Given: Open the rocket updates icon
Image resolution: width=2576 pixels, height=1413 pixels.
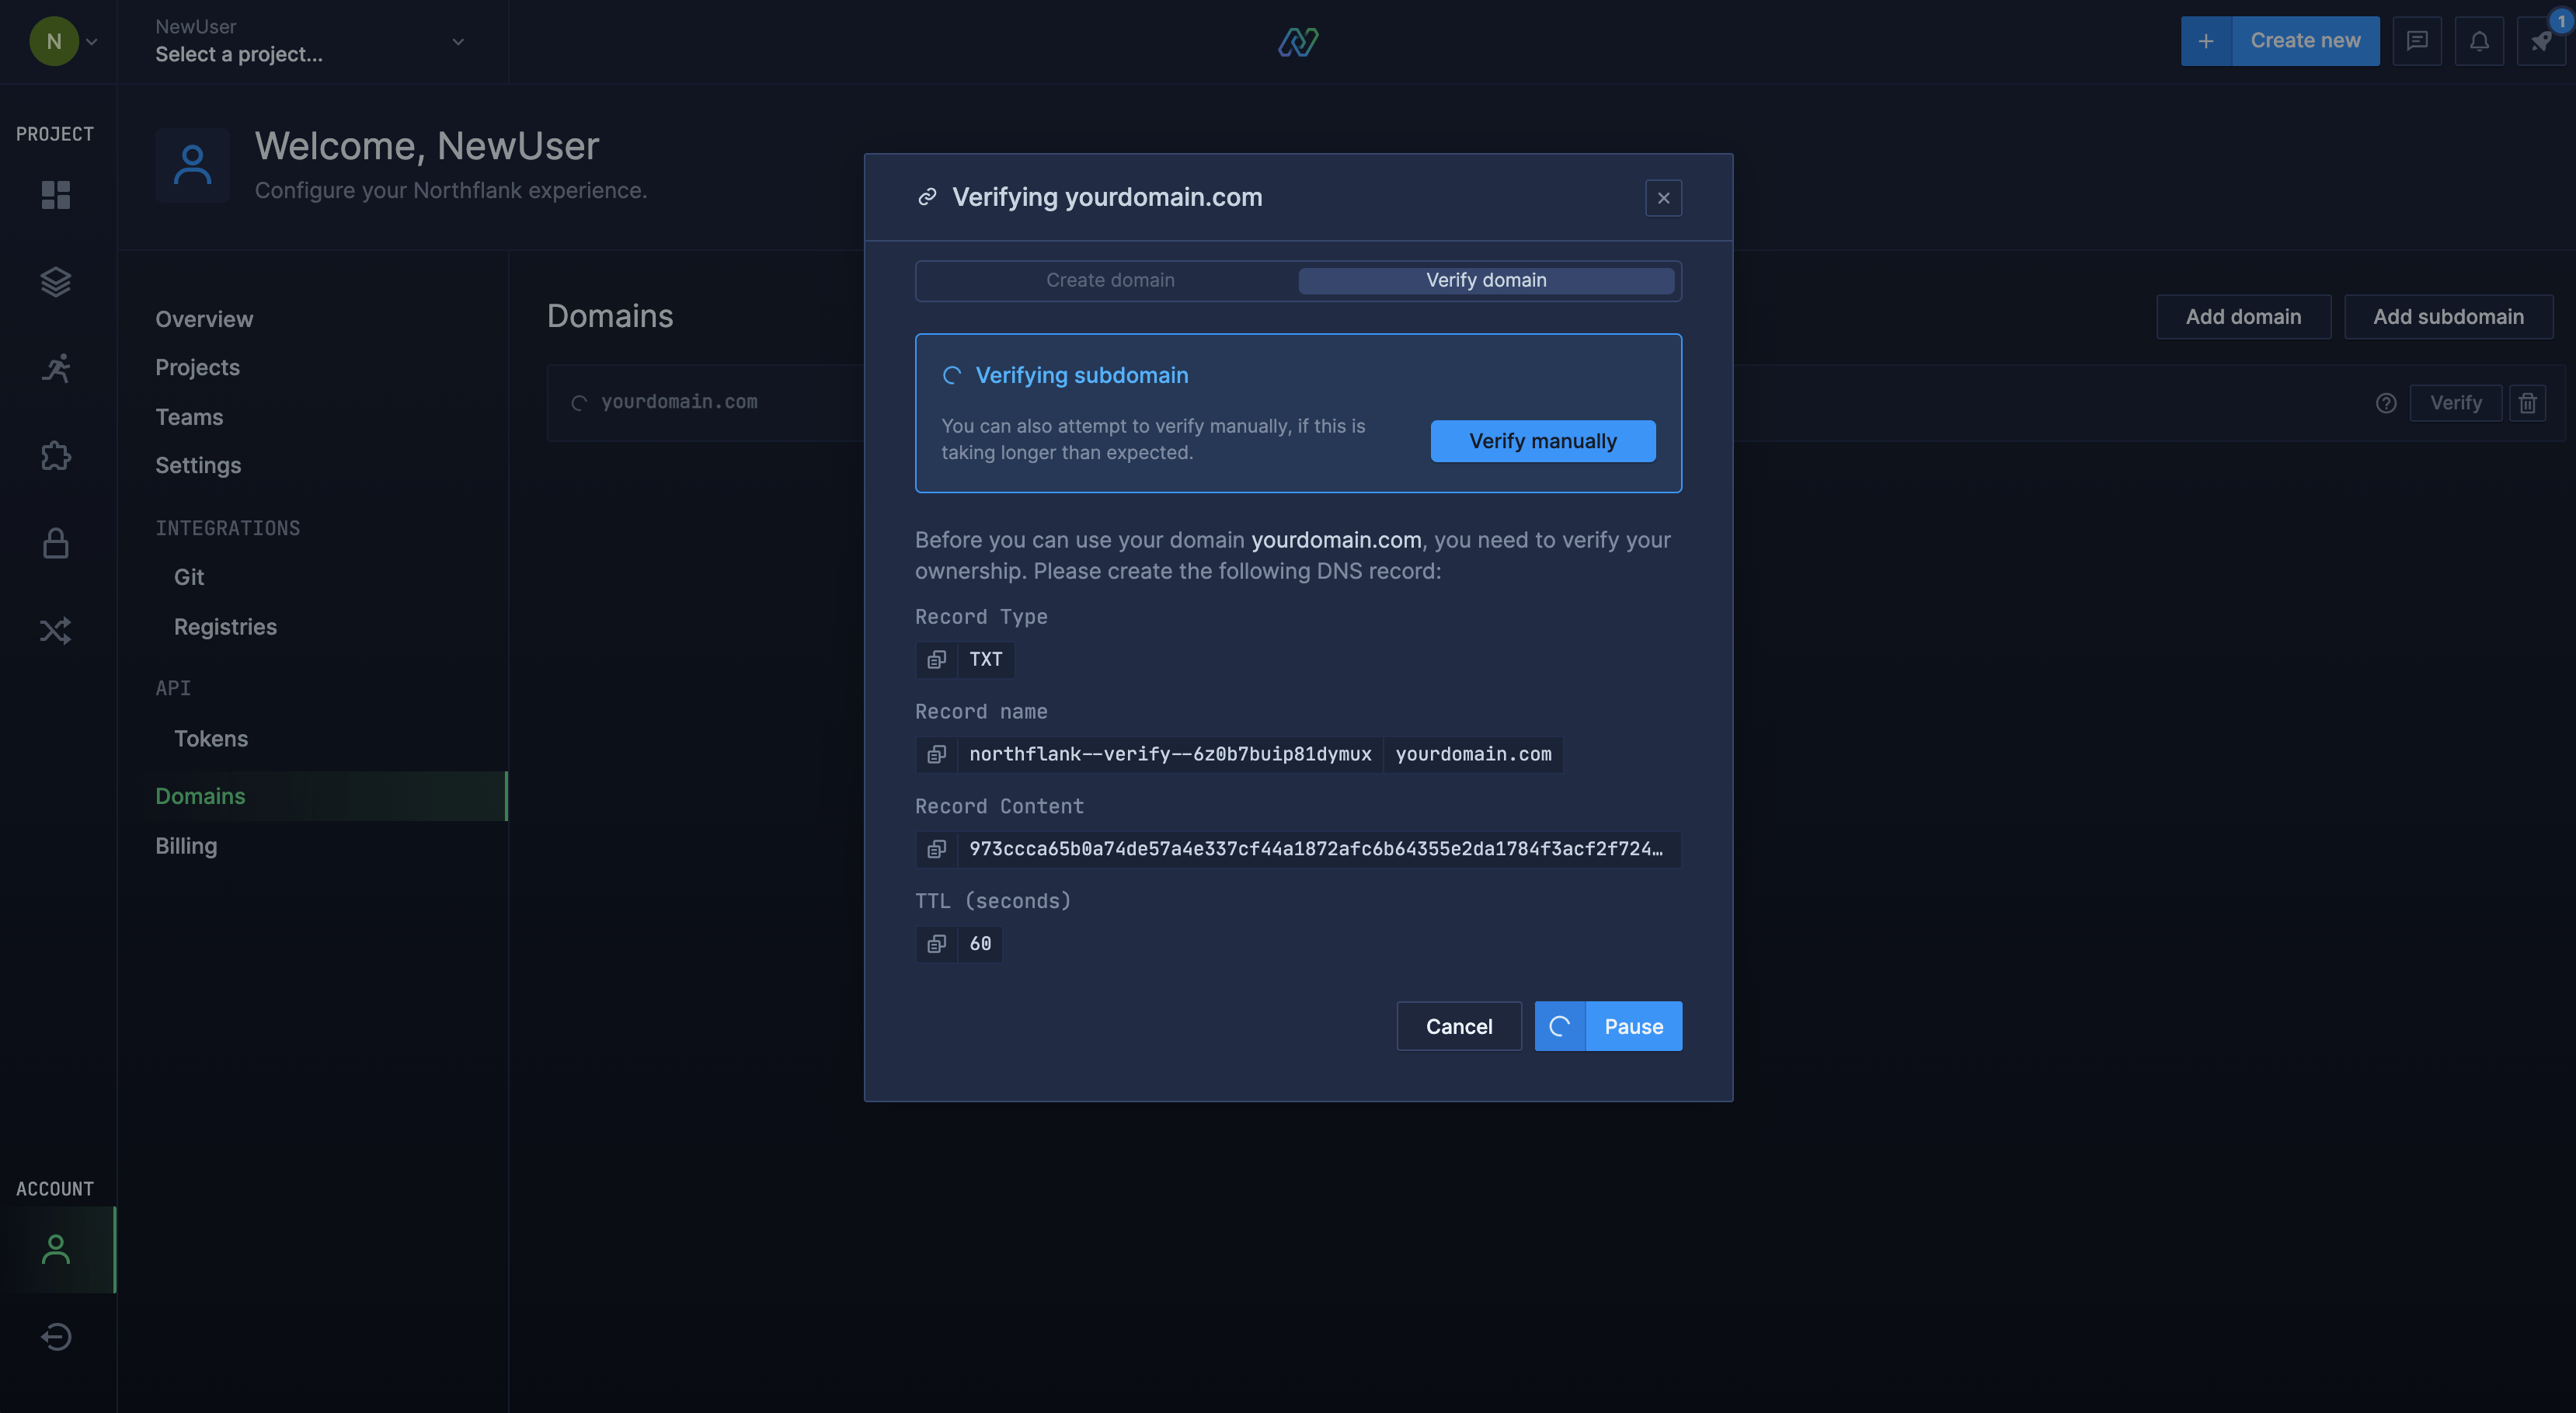Looking at the screenshot, I should (x=2541, y=41).
